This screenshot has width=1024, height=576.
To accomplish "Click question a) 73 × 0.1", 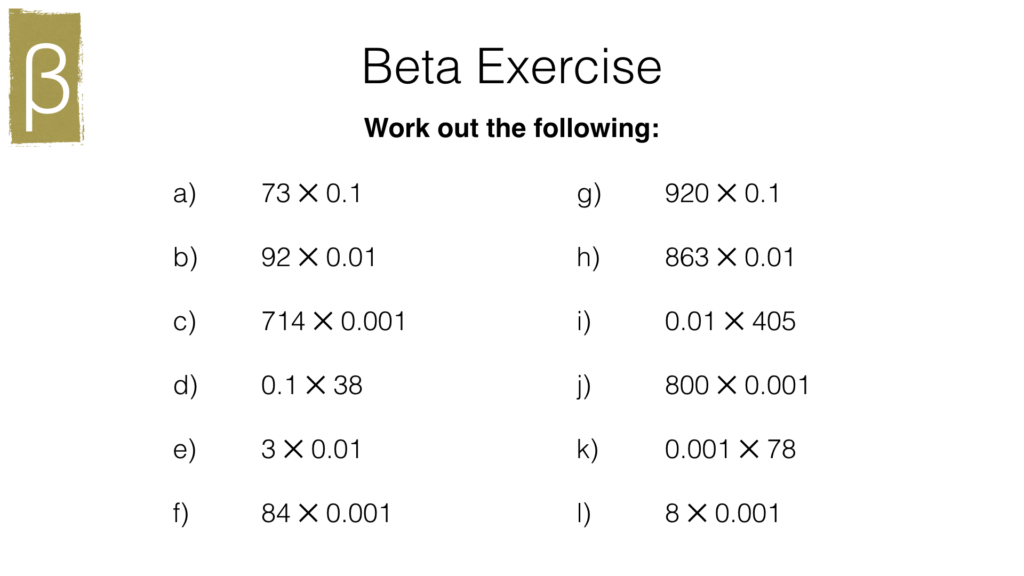I will point(311,194).
